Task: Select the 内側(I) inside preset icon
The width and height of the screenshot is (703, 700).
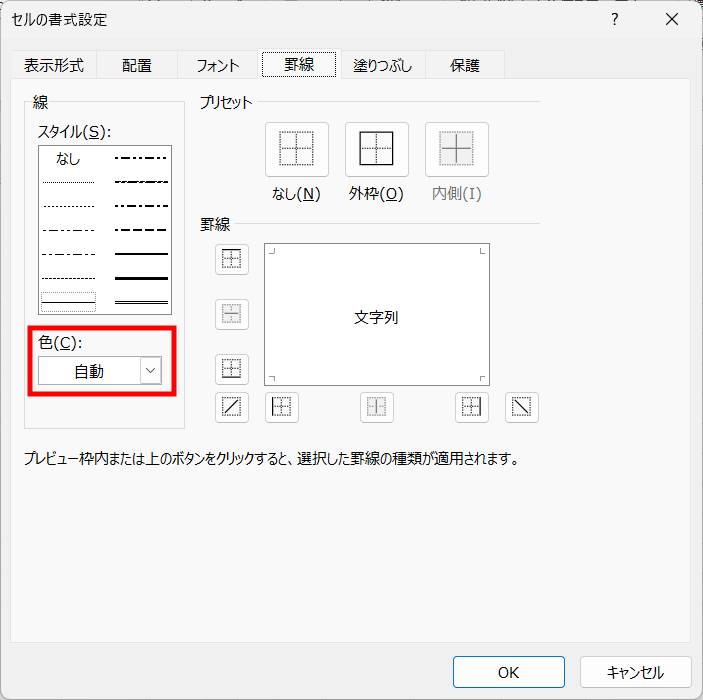Action: point(456,149)
